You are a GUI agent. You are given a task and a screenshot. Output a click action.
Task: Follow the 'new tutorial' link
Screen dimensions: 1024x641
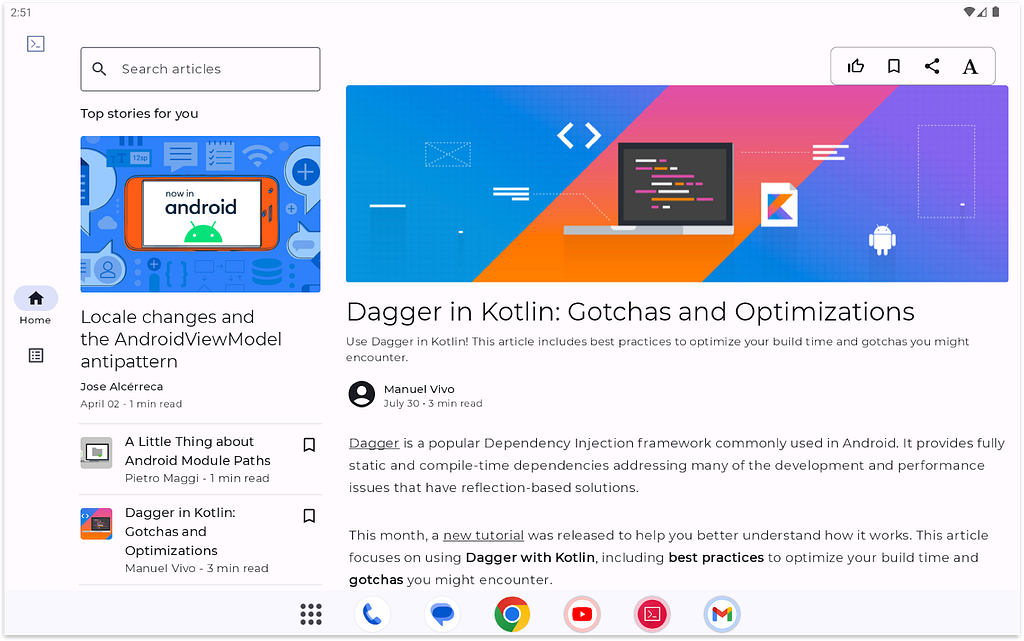click(483, 535)
